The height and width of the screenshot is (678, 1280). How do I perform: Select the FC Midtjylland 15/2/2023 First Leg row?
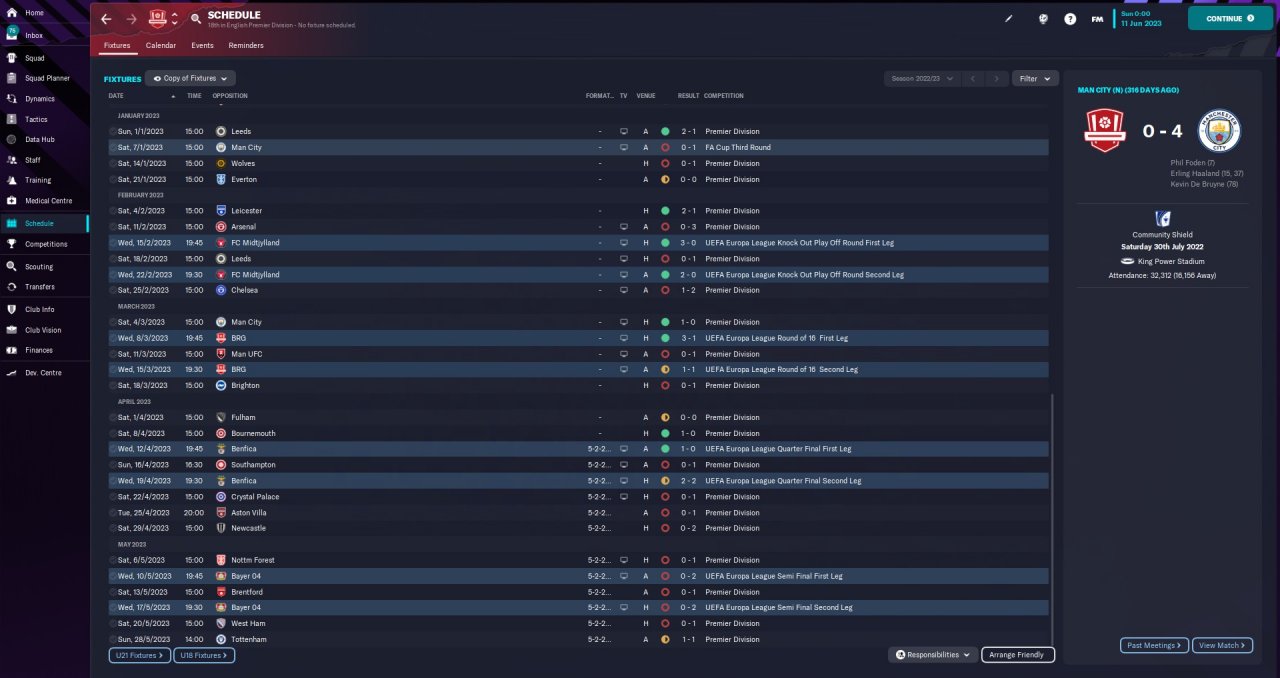578,242
